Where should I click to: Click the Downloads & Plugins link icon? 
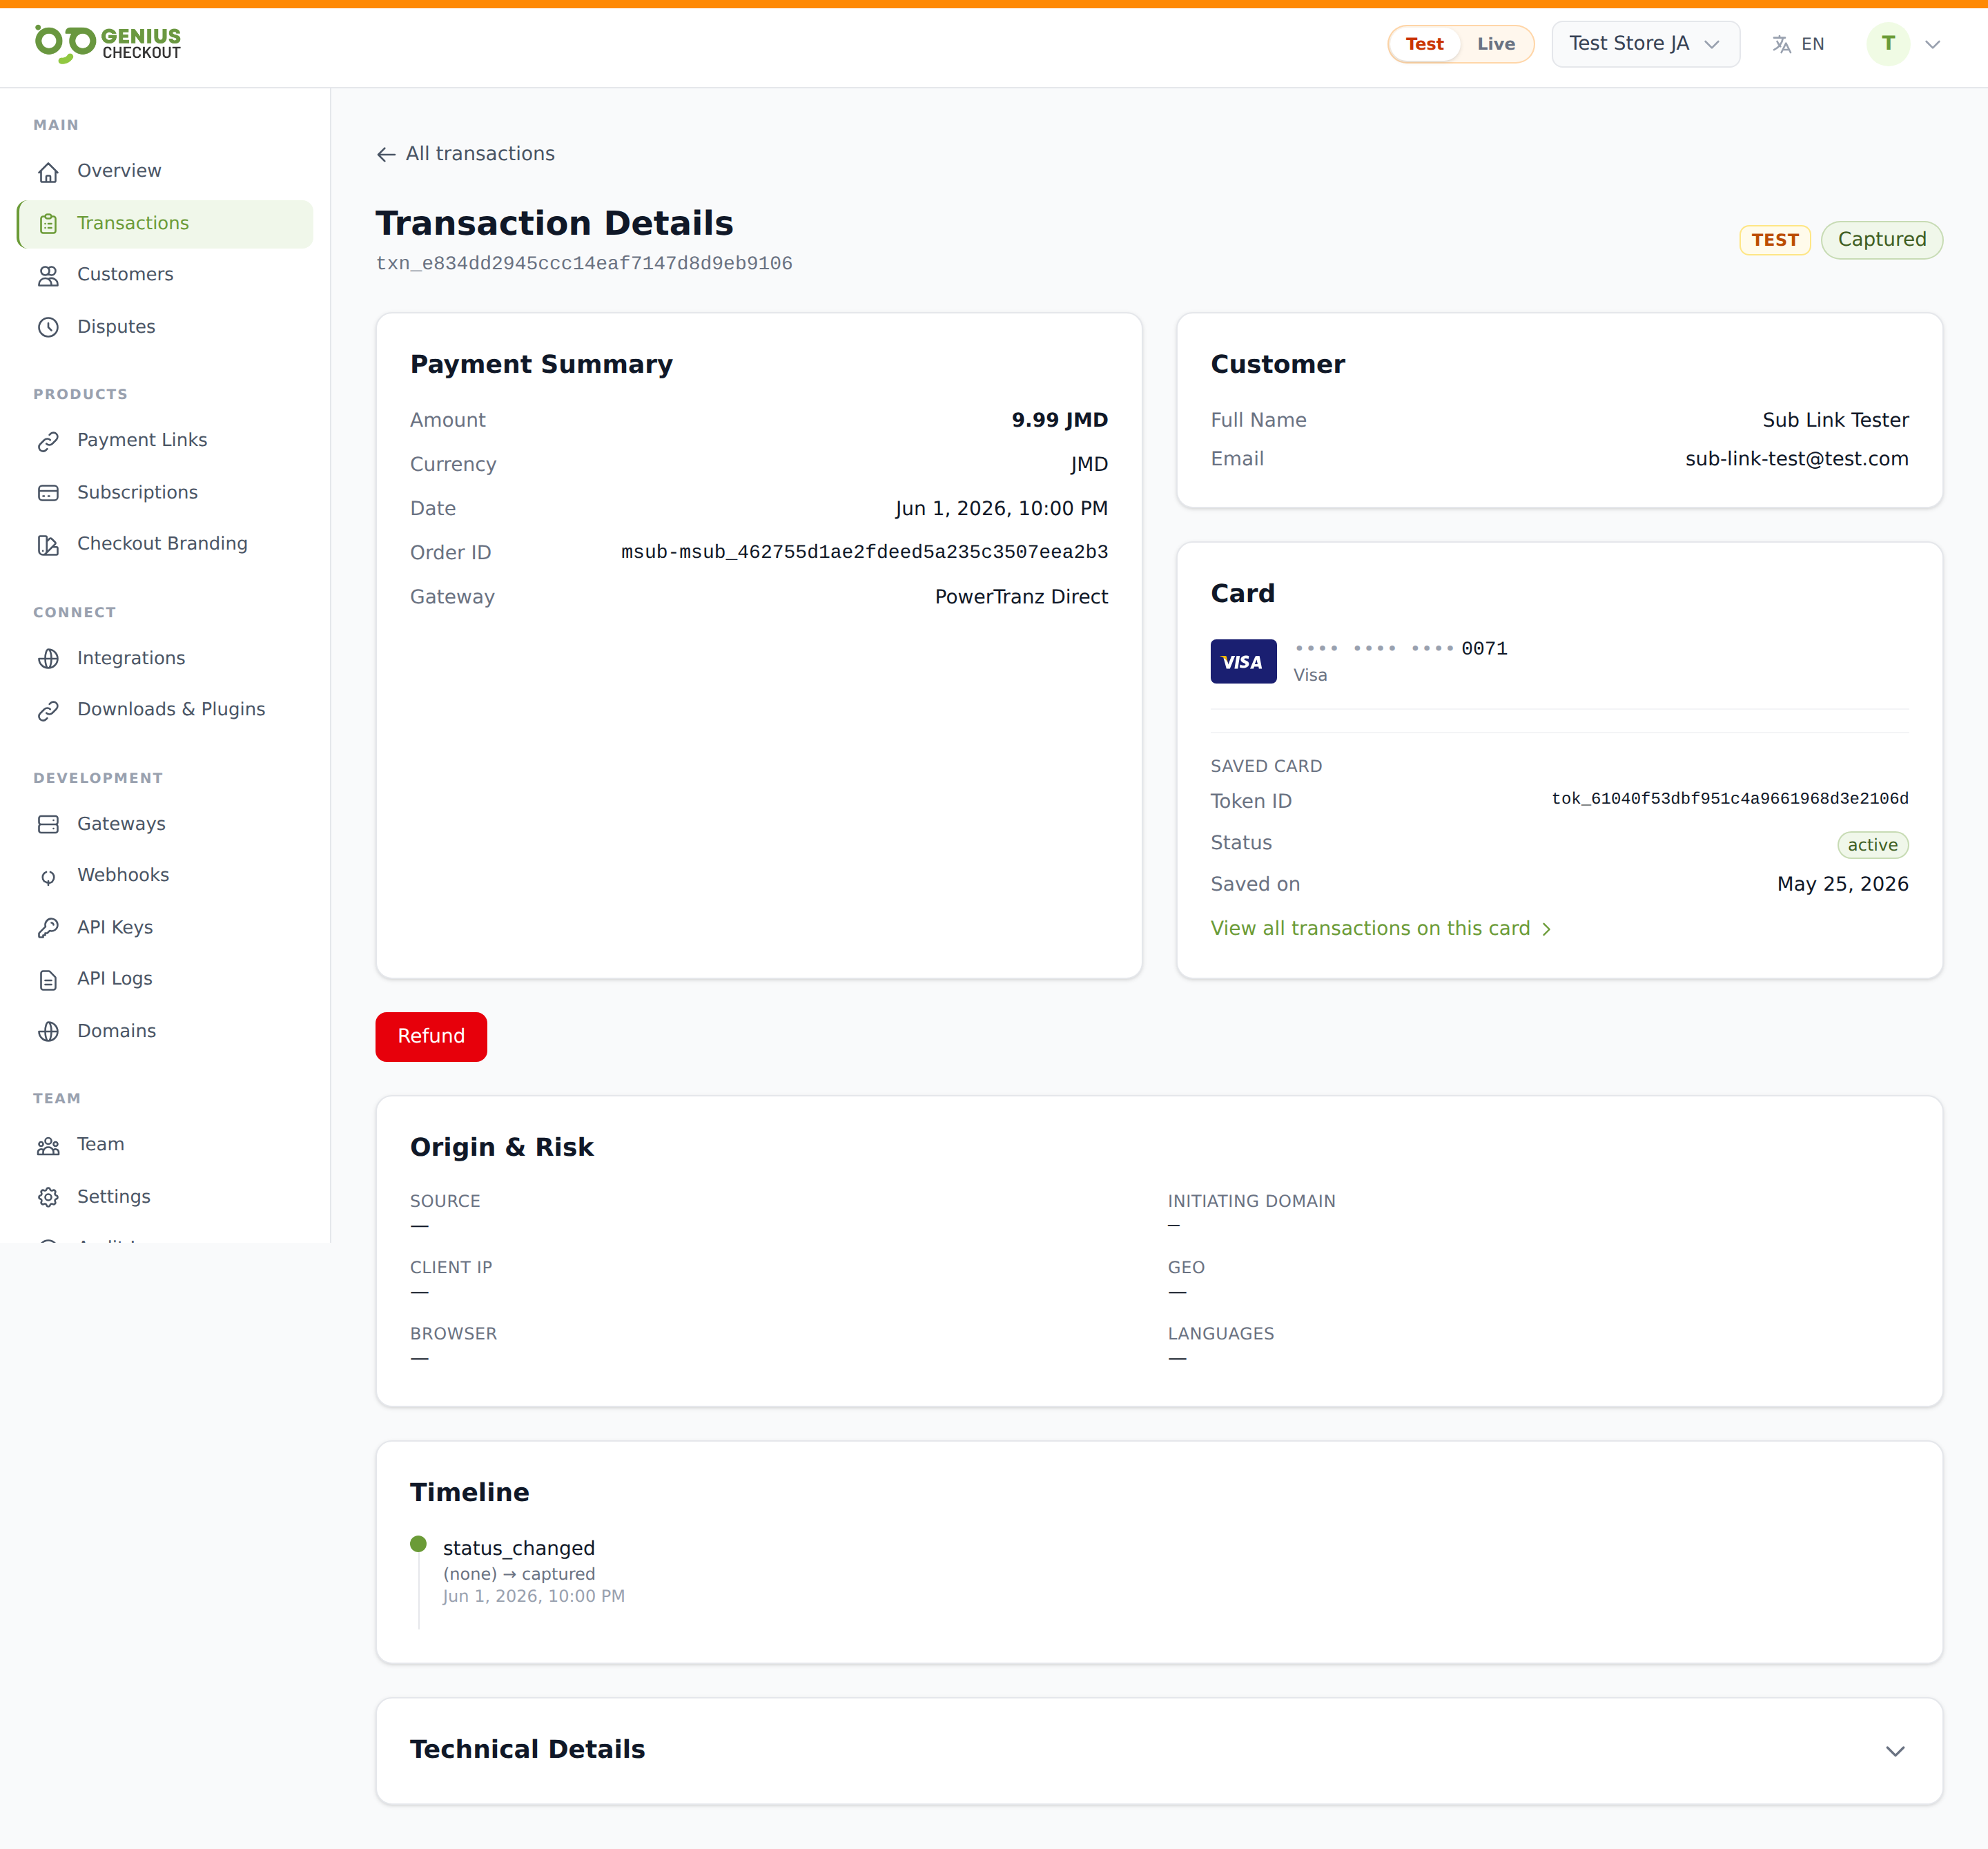pyautogui.click(x=48, y=710)
